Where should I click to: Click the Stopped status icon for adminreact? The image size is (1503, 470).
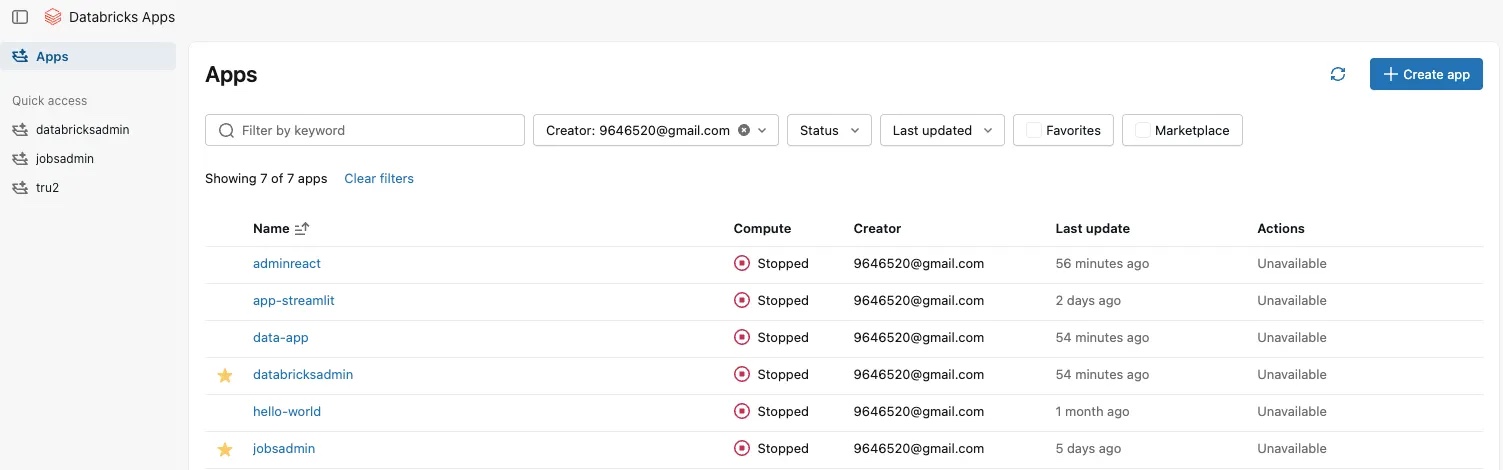coord(742,264)
